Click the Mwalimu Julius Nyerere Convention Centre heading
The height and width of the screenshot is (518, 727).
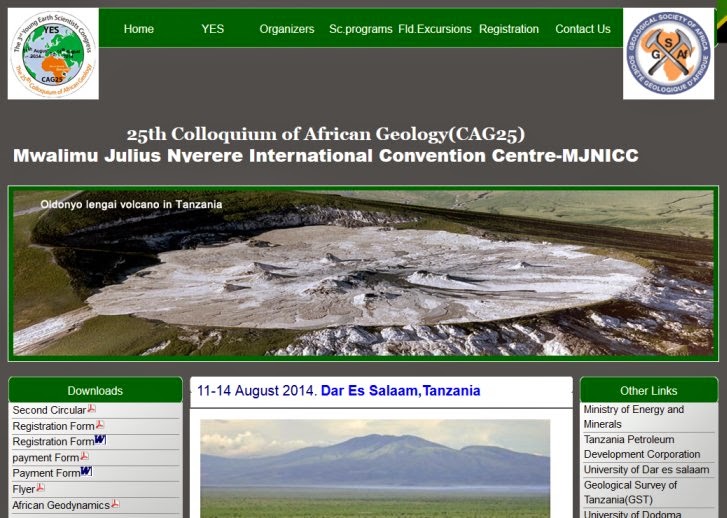pyautogui.click(x=325, y=156)
